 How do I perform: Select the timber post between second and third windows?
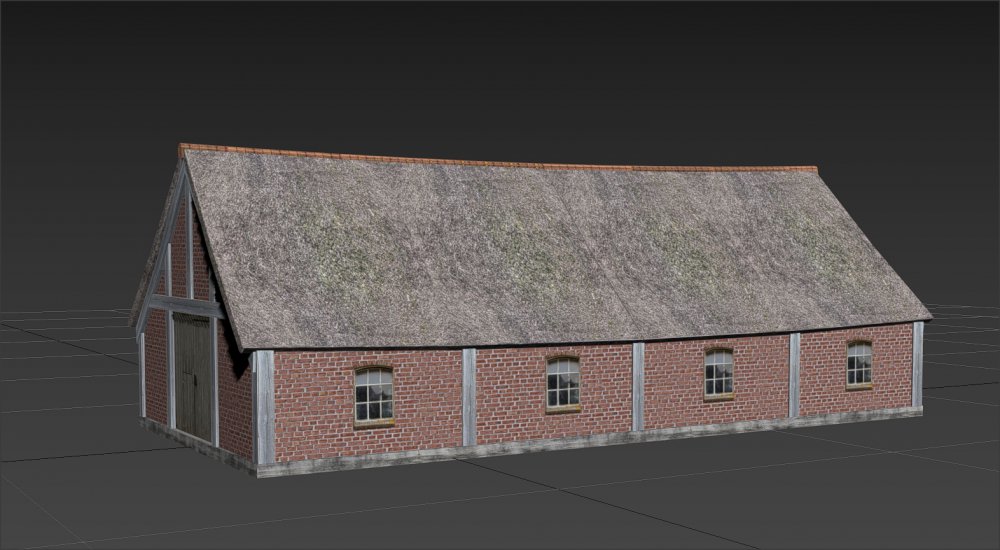pyautogui.click(x=638, y=386)
